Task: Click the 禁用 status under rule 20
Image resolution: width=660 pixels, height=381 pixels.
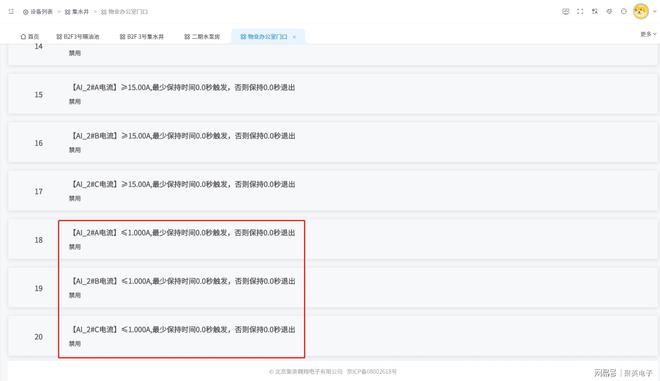Action: 75,344
